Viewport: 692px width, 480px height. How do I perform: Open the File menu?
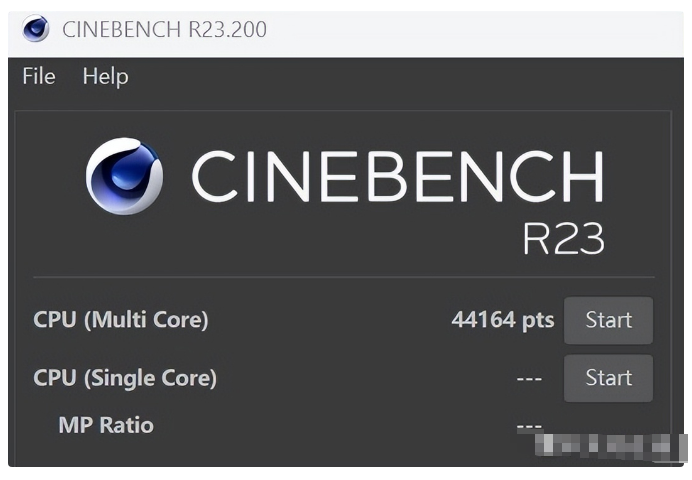[39, 77]
